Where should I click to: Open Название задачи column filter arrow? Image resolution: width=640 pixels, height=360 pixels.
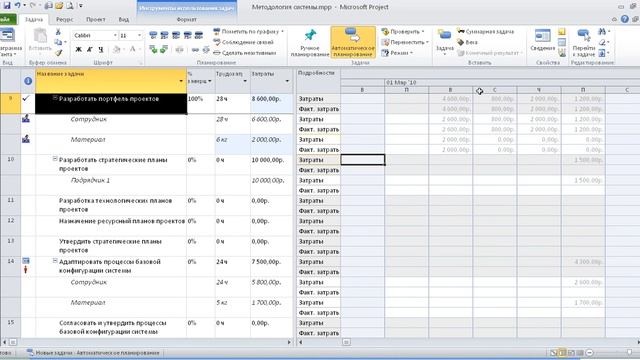coord(181,81)
